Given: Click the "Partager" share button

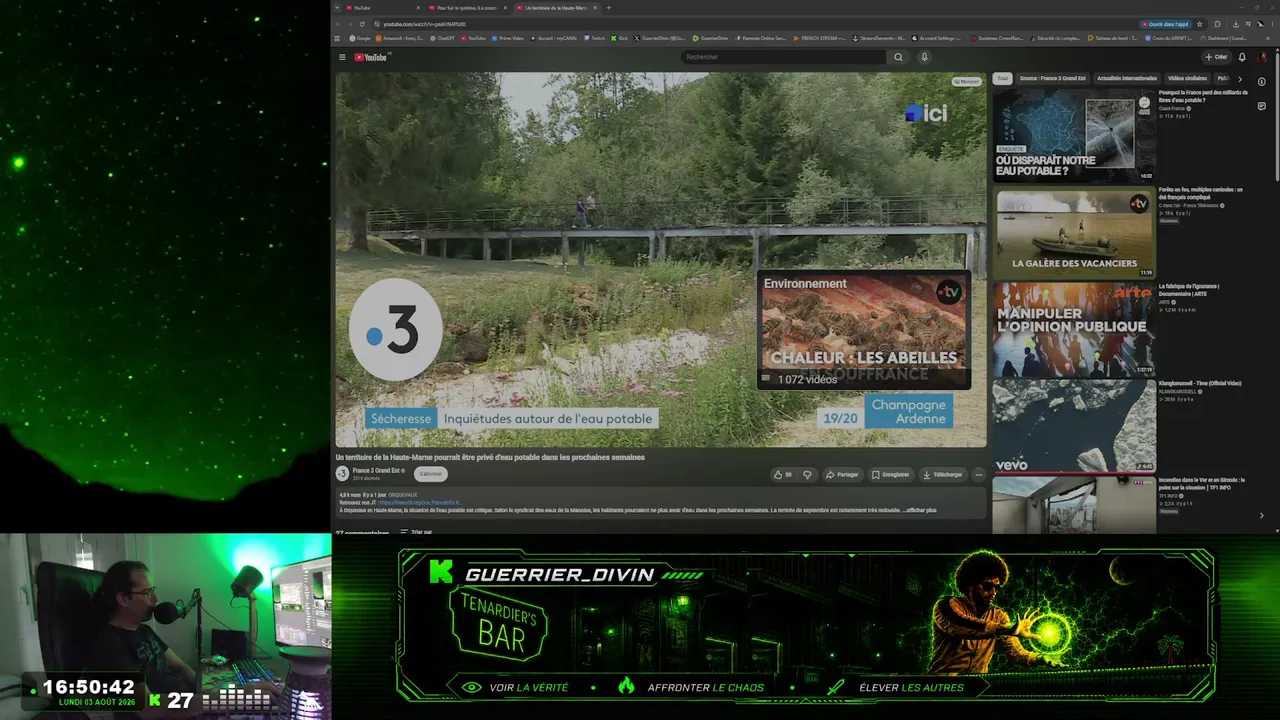Looking at the screenshot, I should [842, 474].
